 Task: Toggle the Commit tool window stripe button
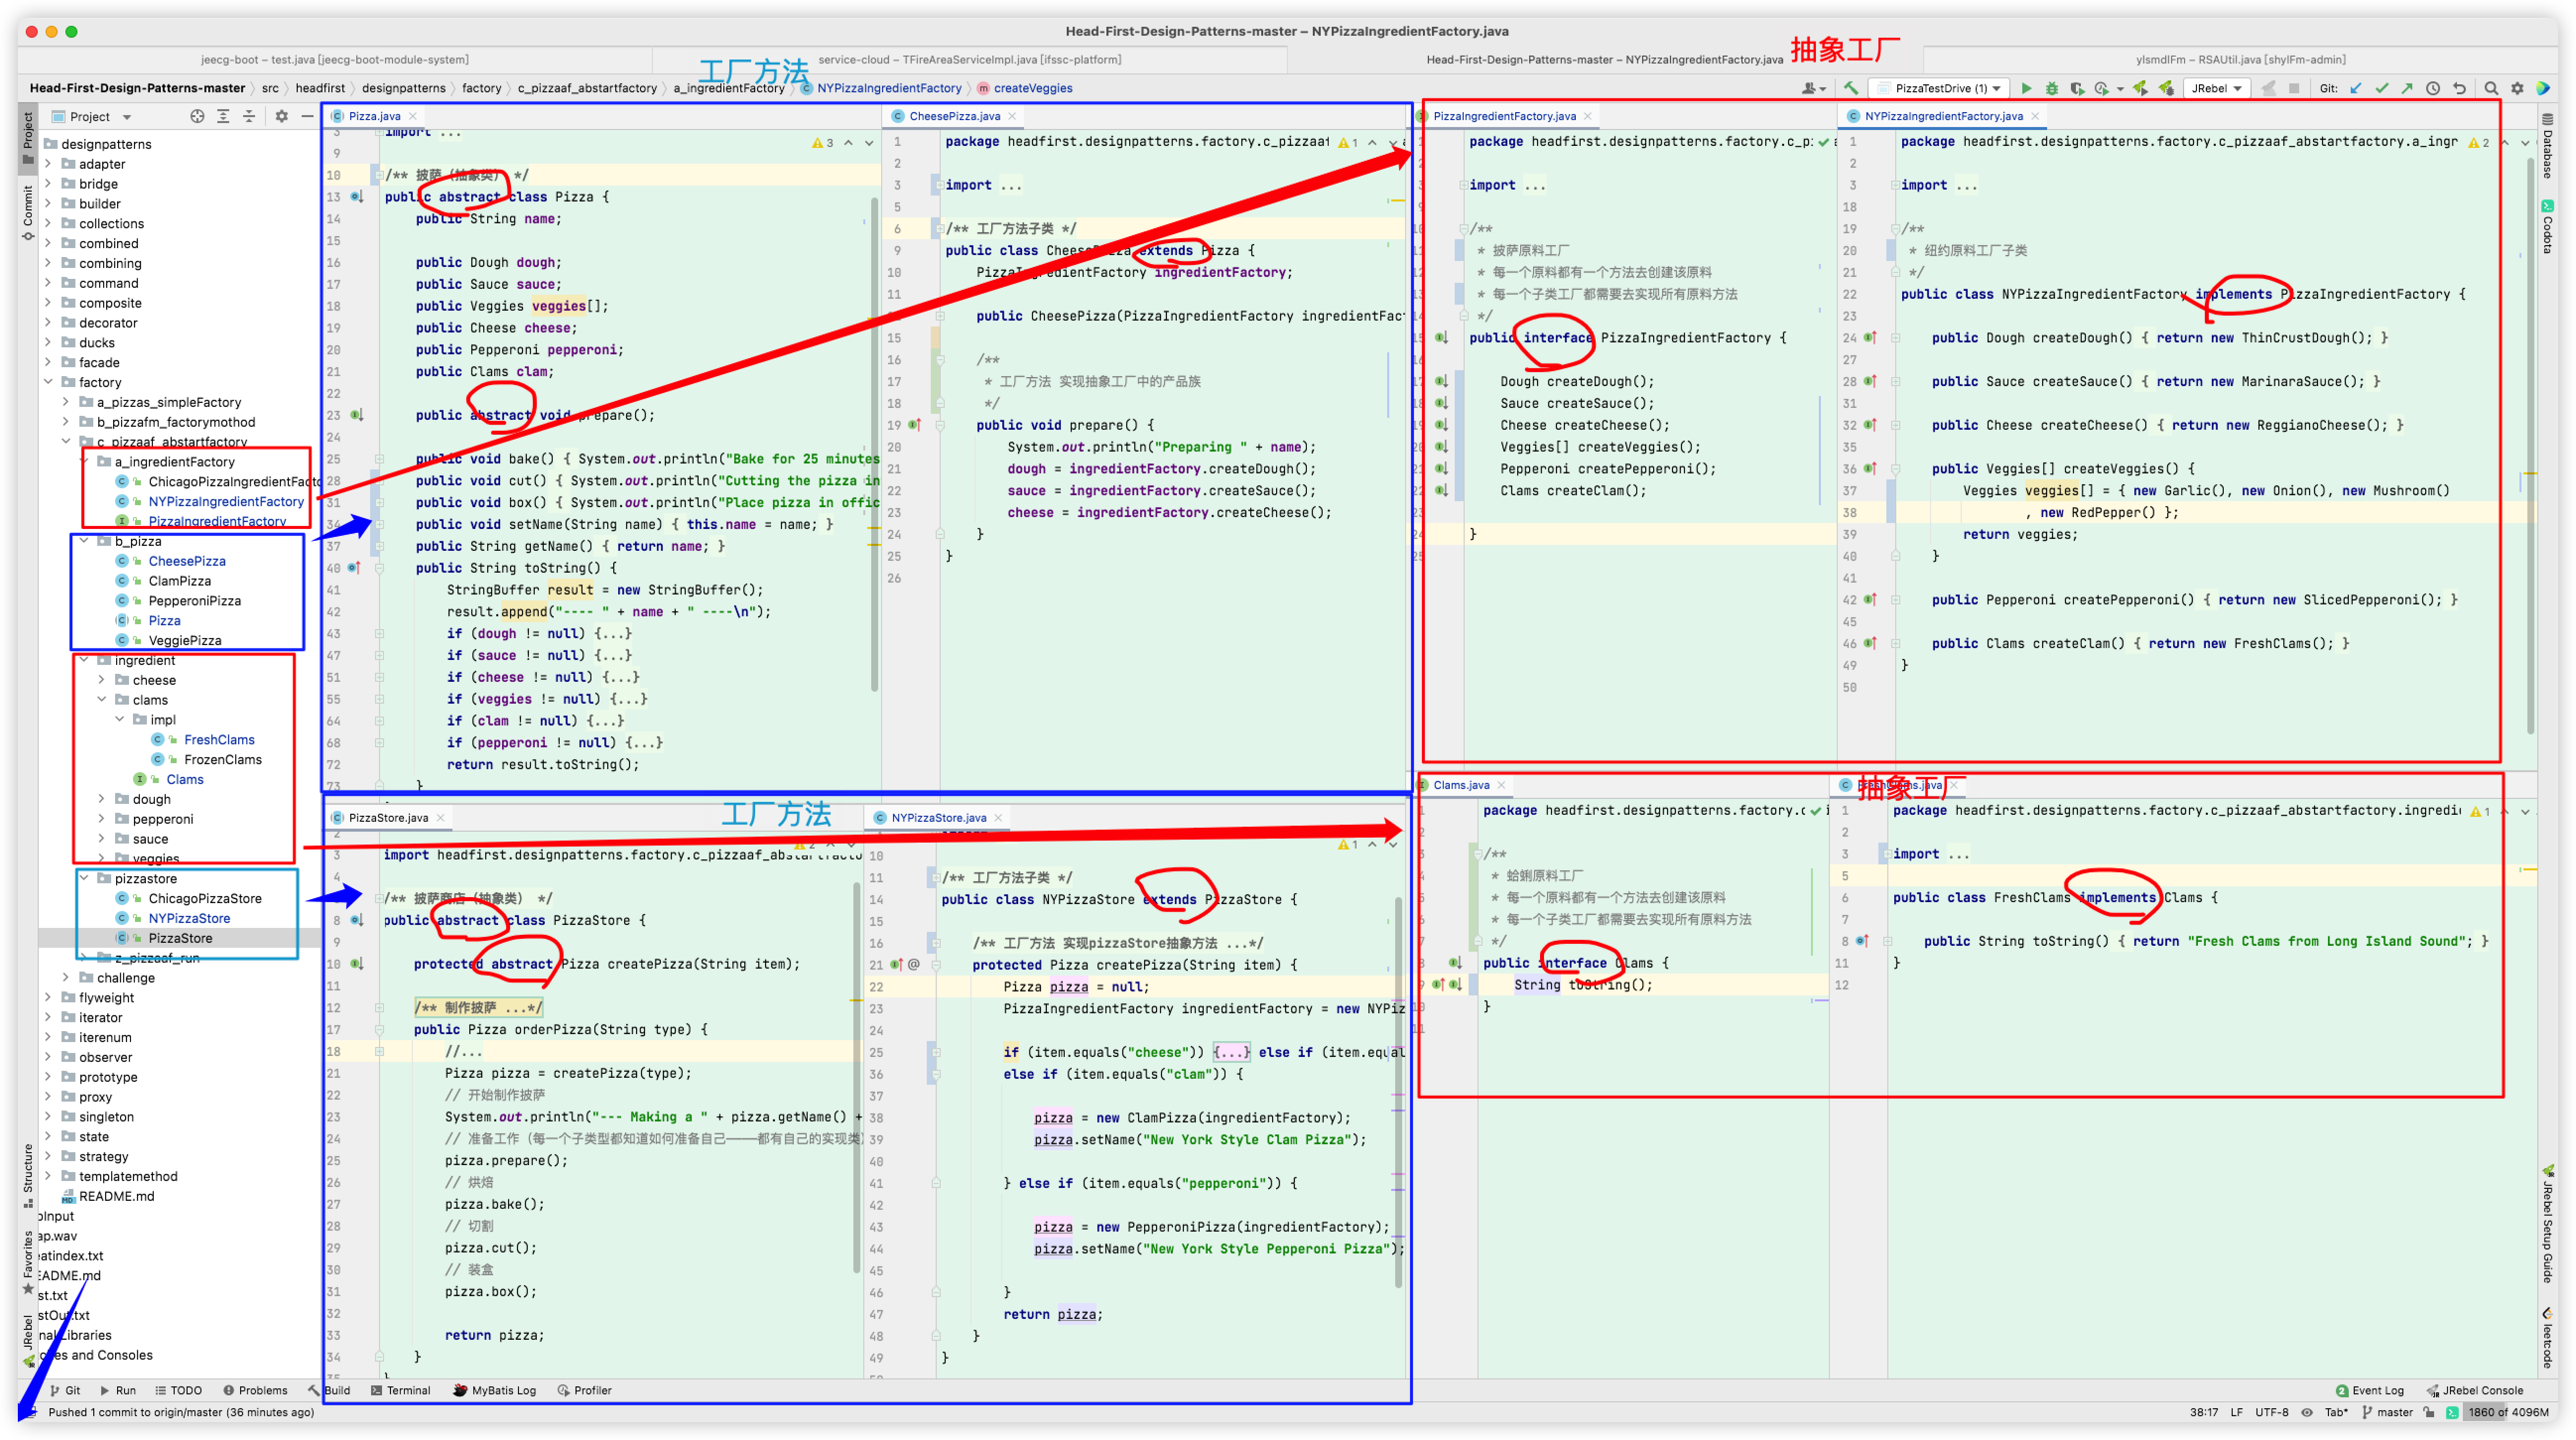[28, 212]
